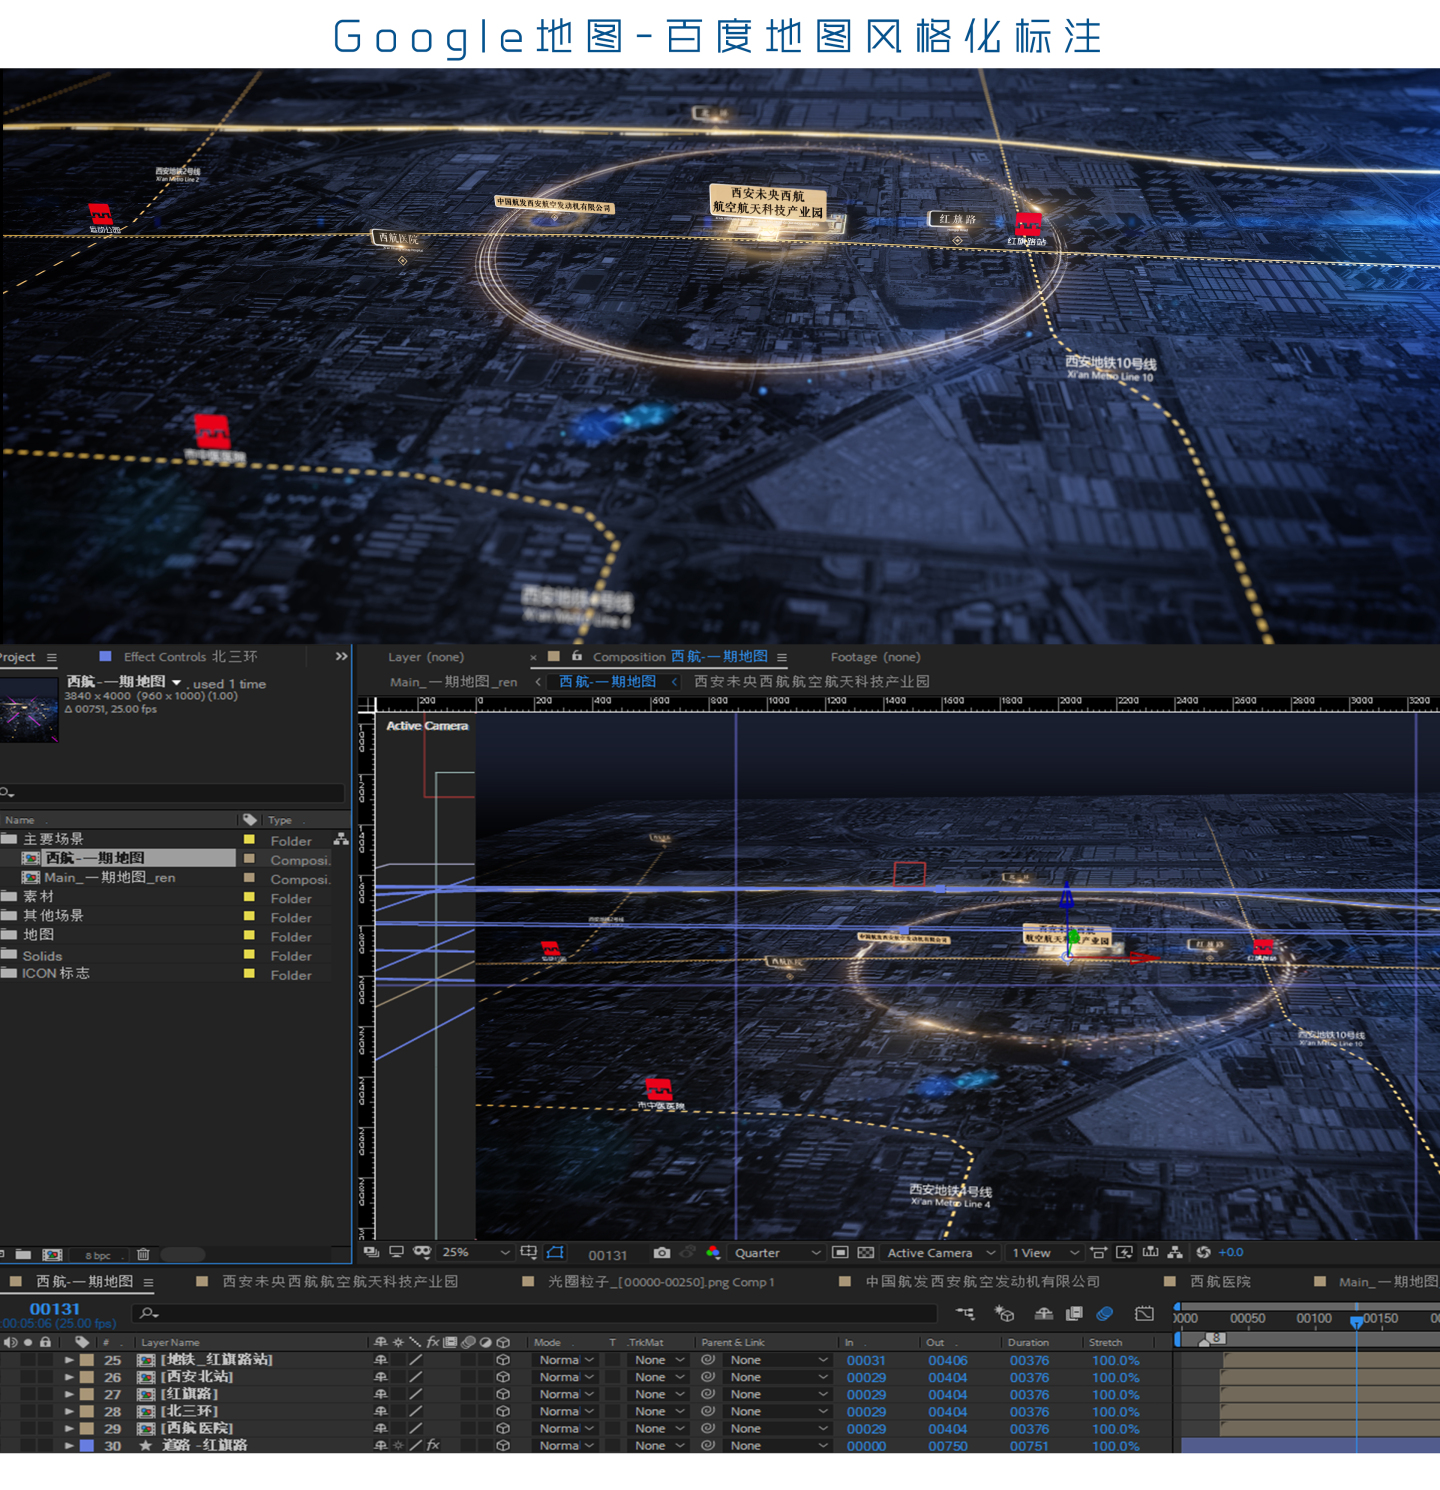This screenshot has width=1440, height=1490.
Task: Open the composition mini-flowchart in timeline
Action: point(965,1313)
